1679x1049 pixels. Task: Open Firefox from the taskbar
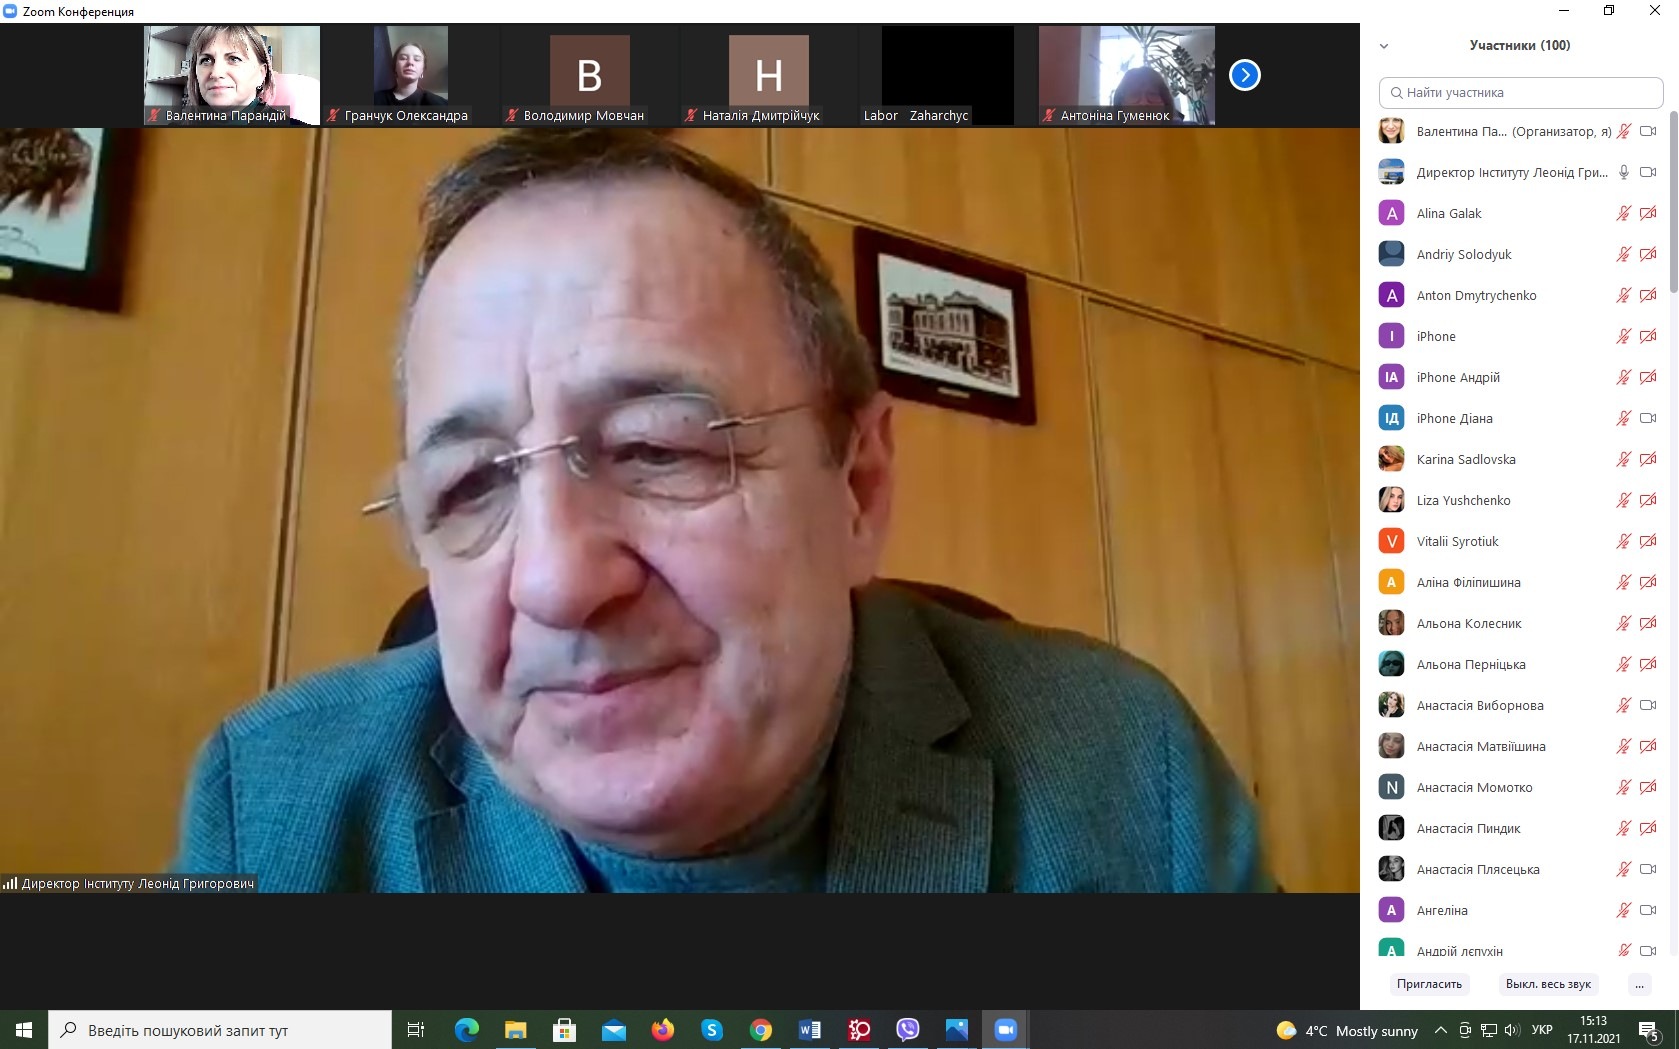[x=662, y=1030]
